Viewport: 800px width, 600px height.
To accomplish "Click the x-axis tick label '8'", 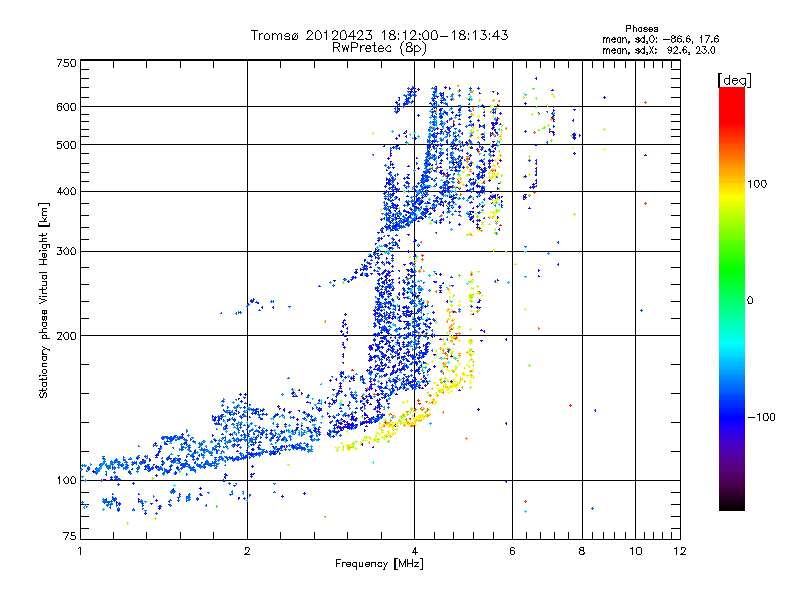I will click(x=582, y=551).
